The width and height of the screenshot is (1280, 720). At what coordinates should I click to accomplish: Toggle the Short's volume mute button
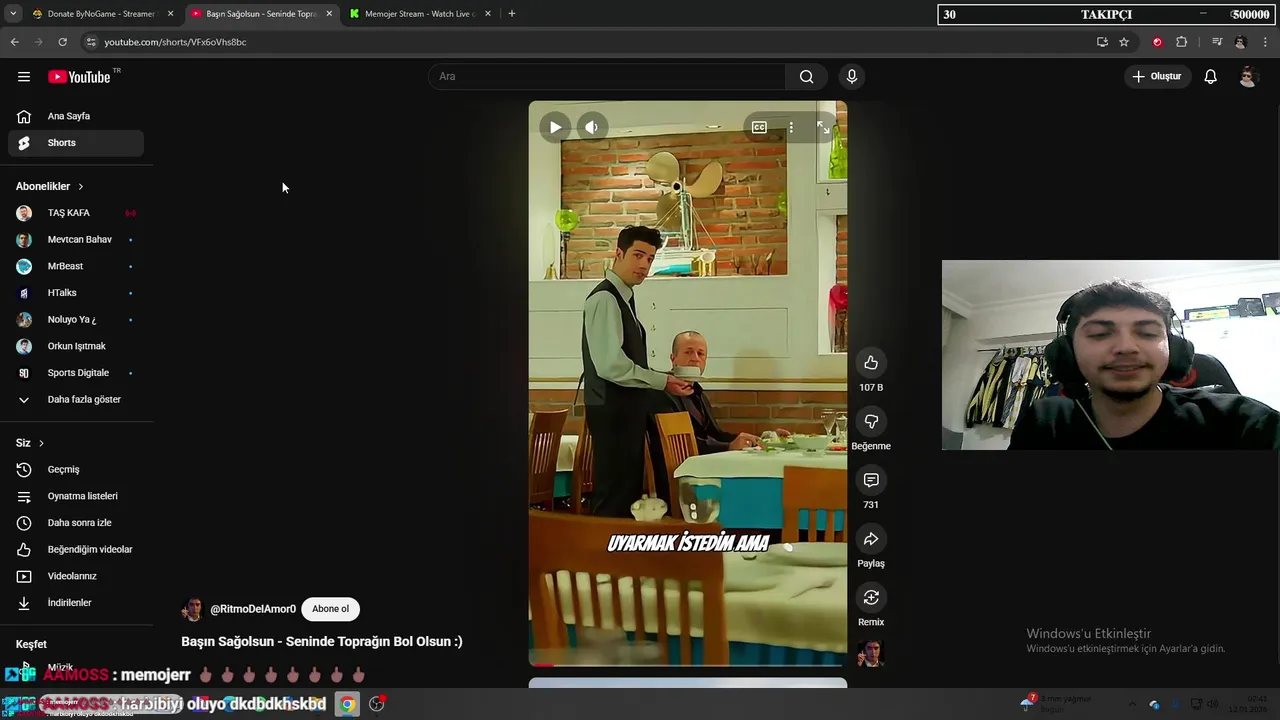point(592,127)
